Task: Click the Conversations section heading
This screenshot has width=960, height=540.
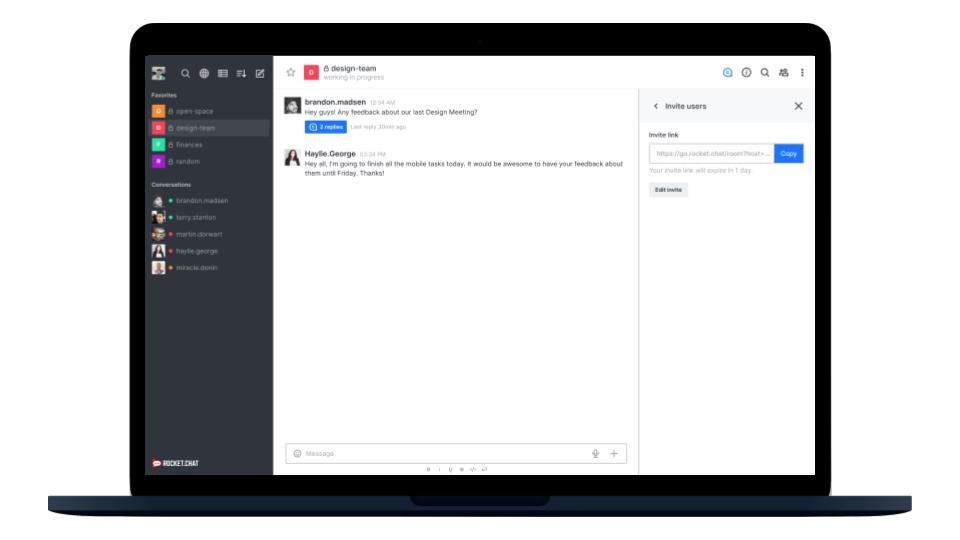Action: 171,184
